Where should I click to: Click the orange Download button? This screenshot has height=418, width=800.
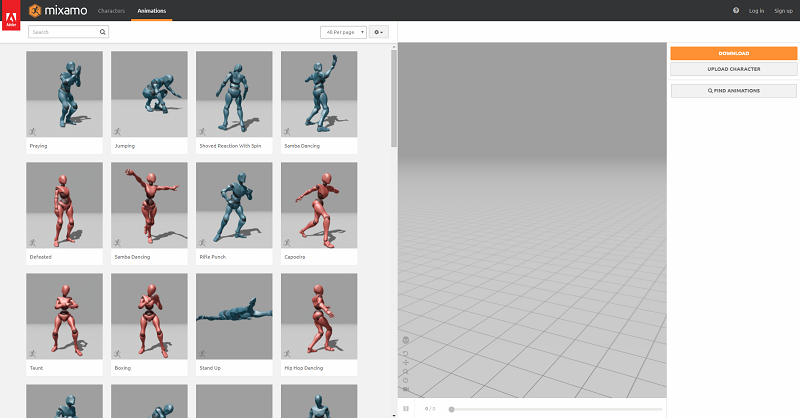click(x=734, y=53)
